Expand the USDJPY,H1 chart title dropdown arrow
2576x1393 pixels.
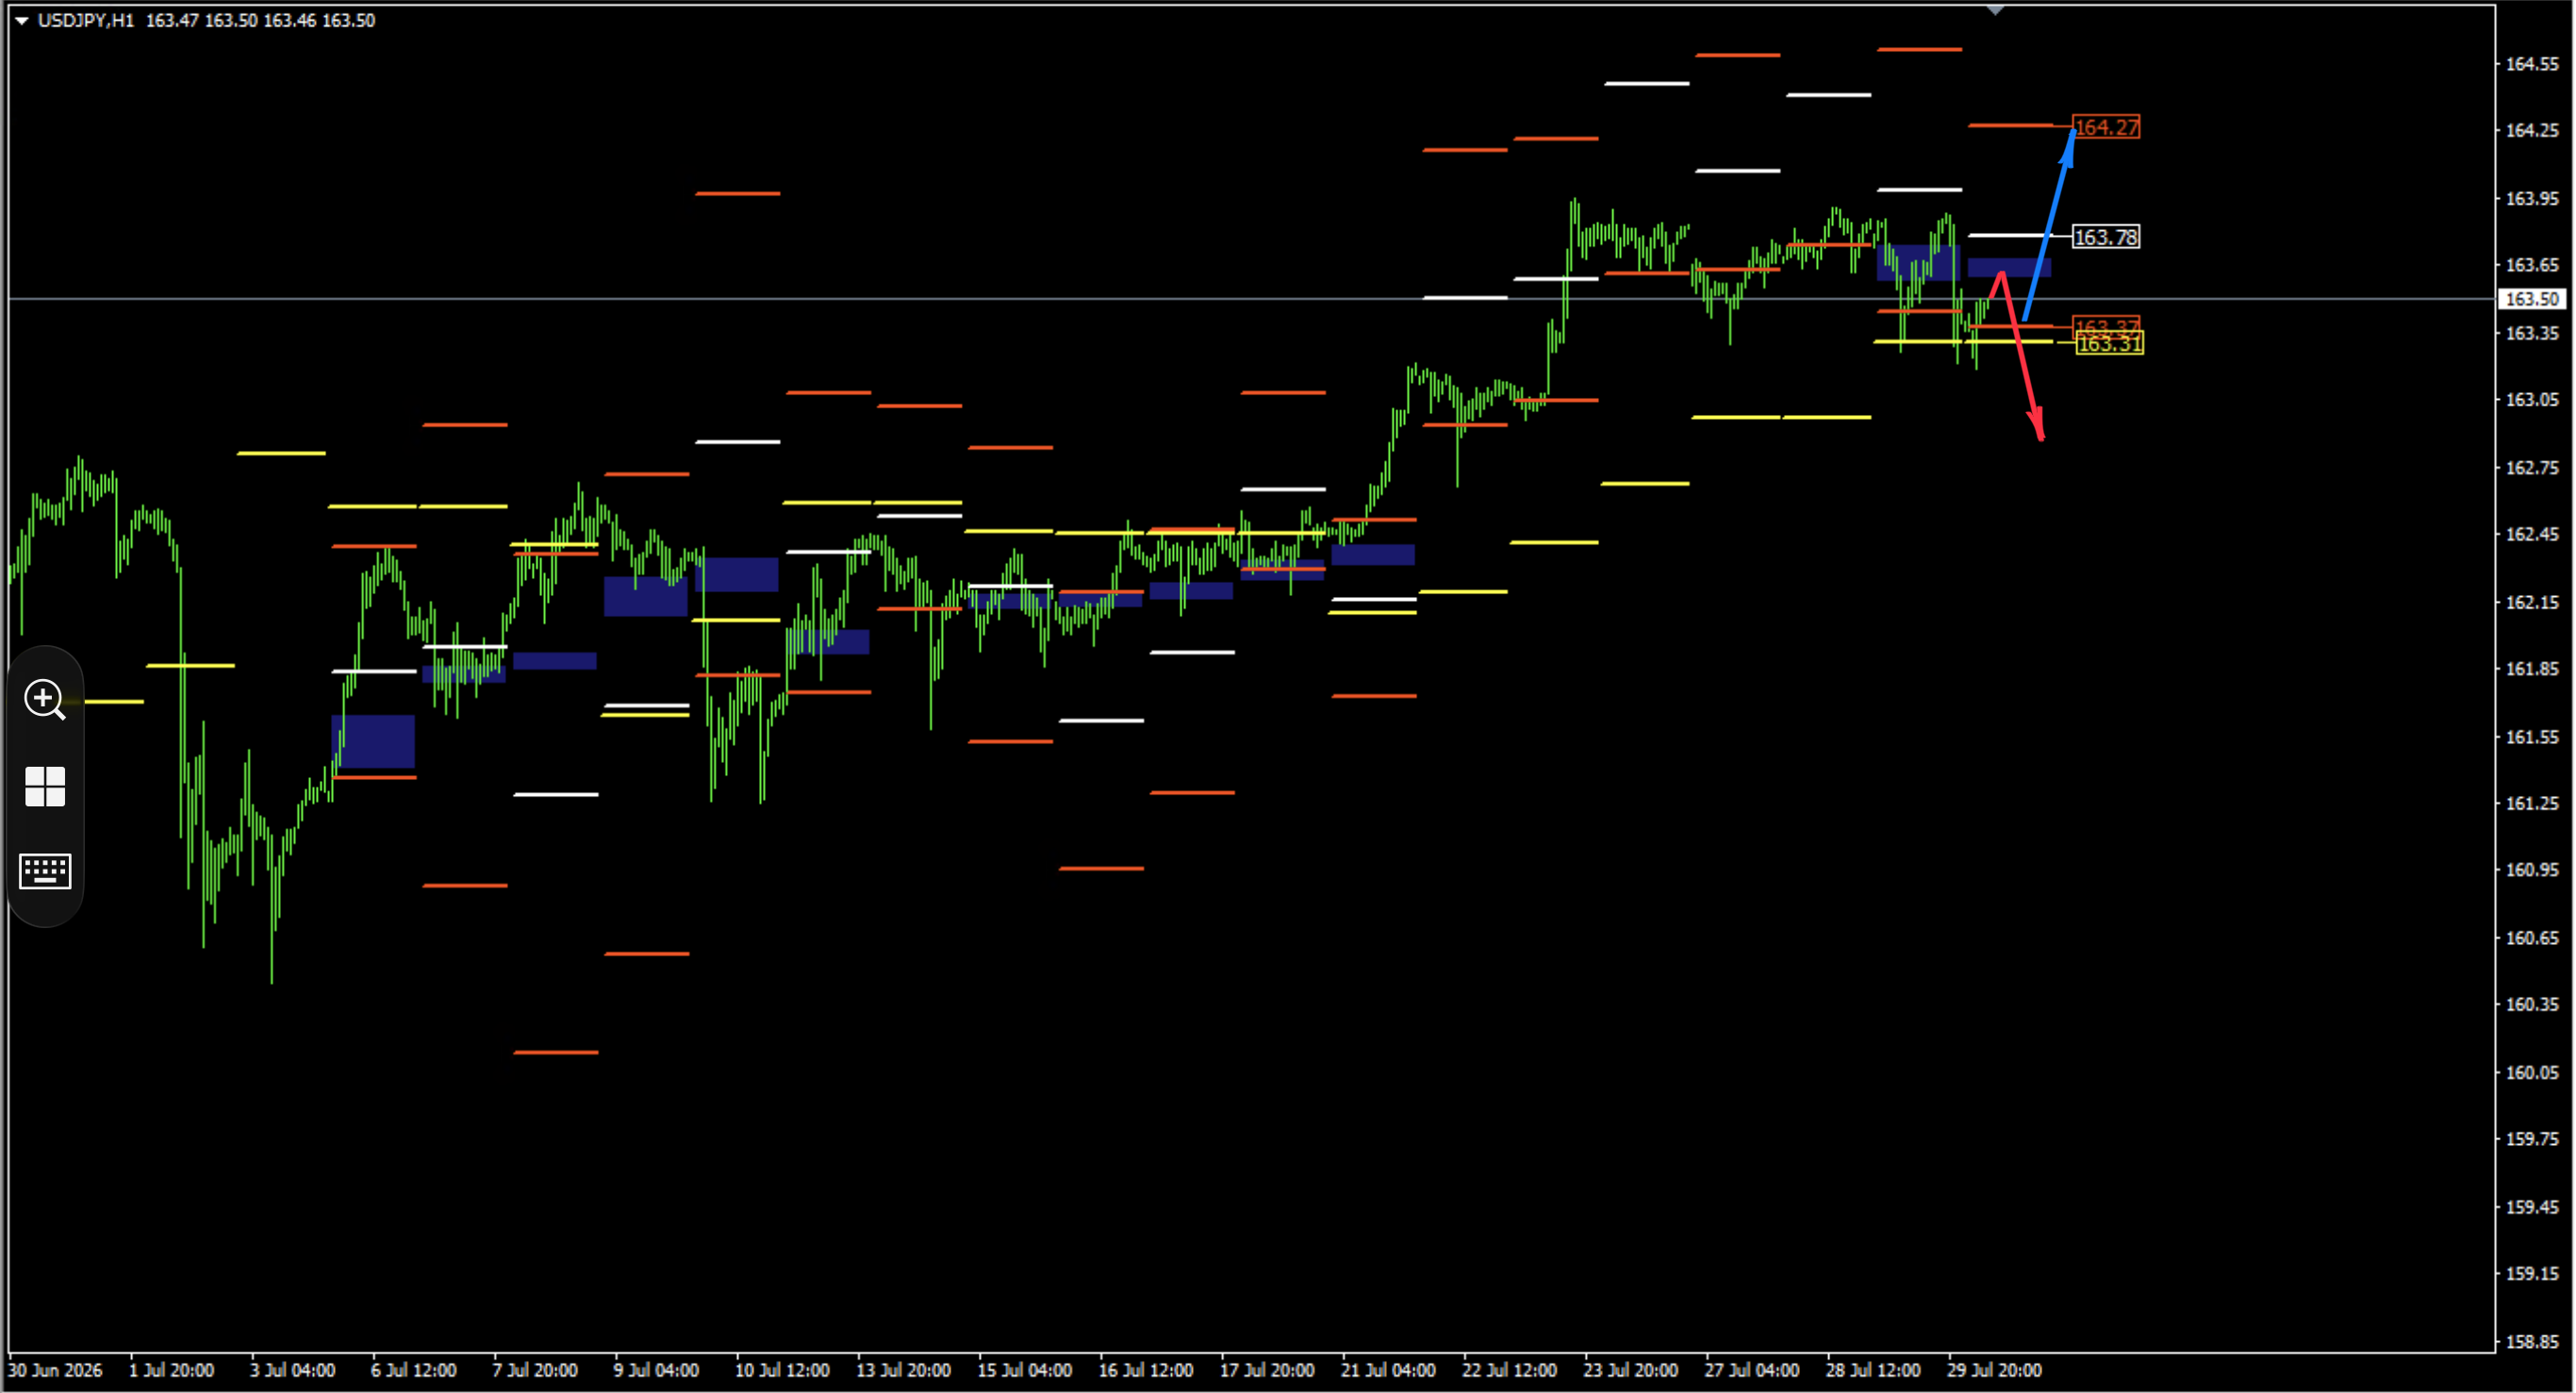click(21, 20)
